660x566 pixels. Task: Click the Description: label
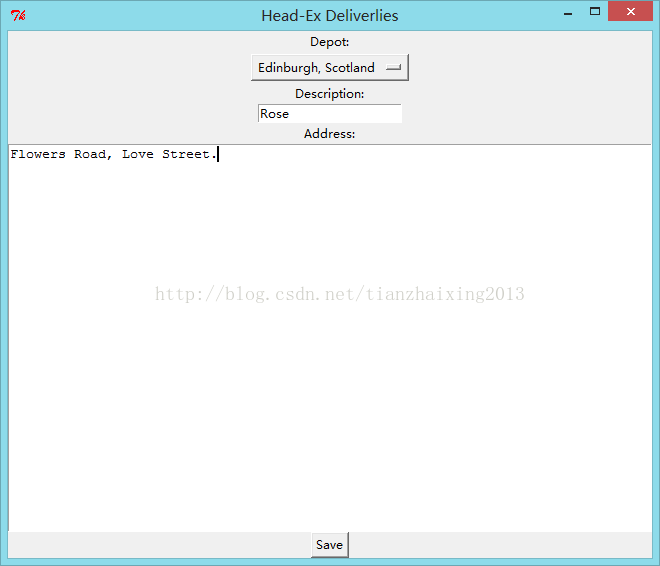(329, 94)
